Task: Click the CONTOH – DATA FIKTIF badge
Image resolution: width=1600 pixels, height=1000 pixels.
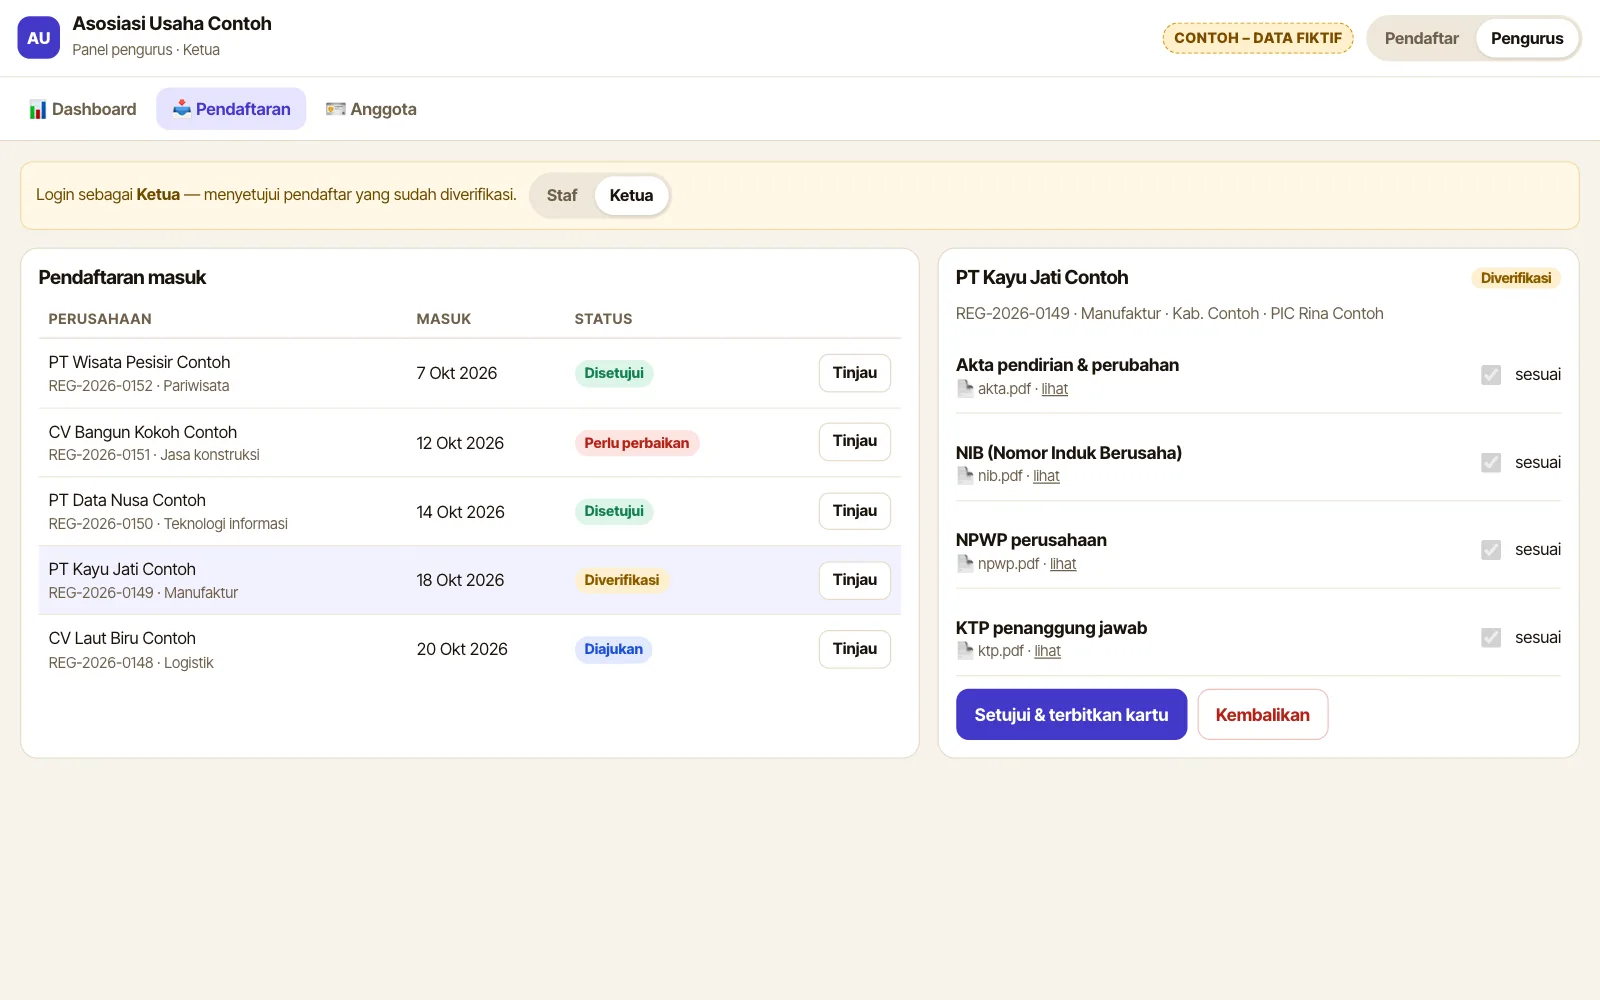Action: [1258, 38]
